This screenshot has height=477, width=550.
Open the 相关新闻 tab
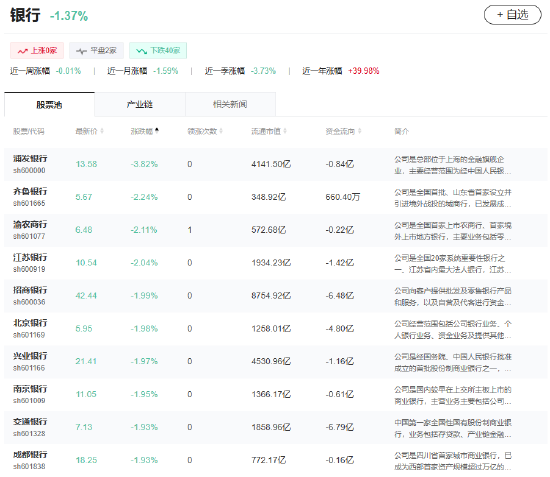click(x=230, y=105)
